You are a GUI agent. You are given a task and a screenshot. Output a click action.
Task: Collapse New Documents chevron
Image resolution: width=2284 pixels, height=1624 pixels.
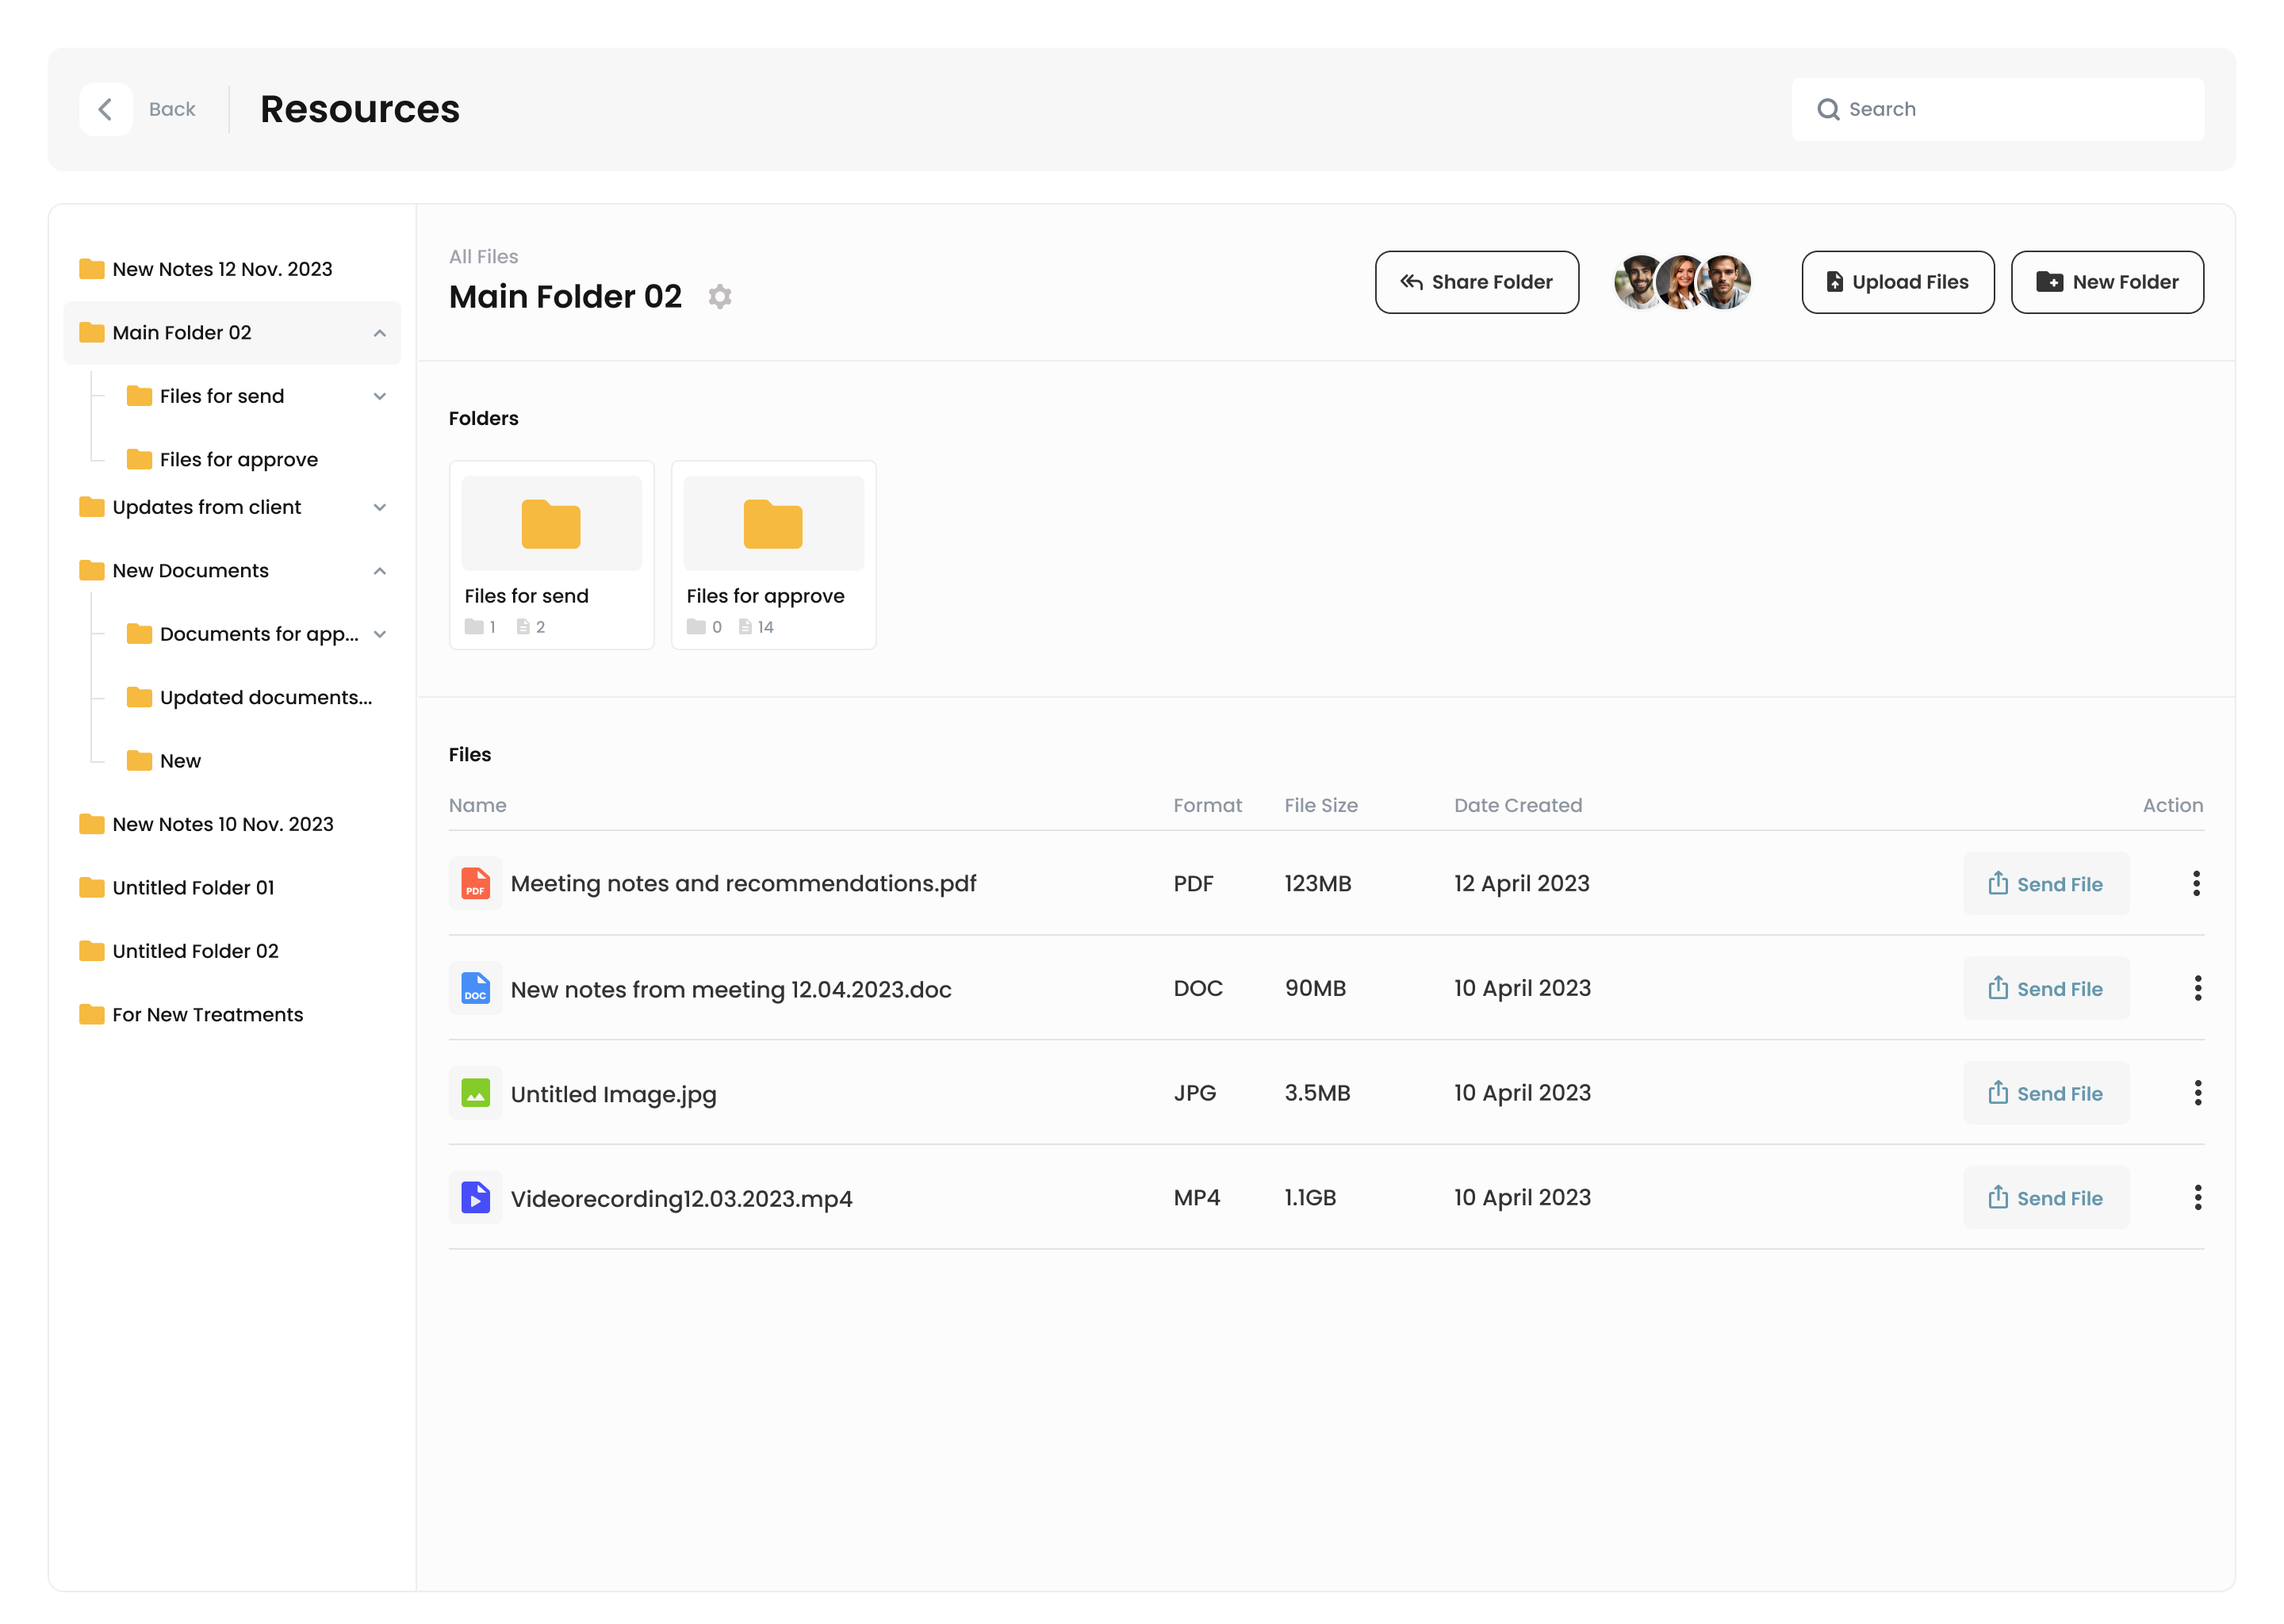click(x=380, y=571)
